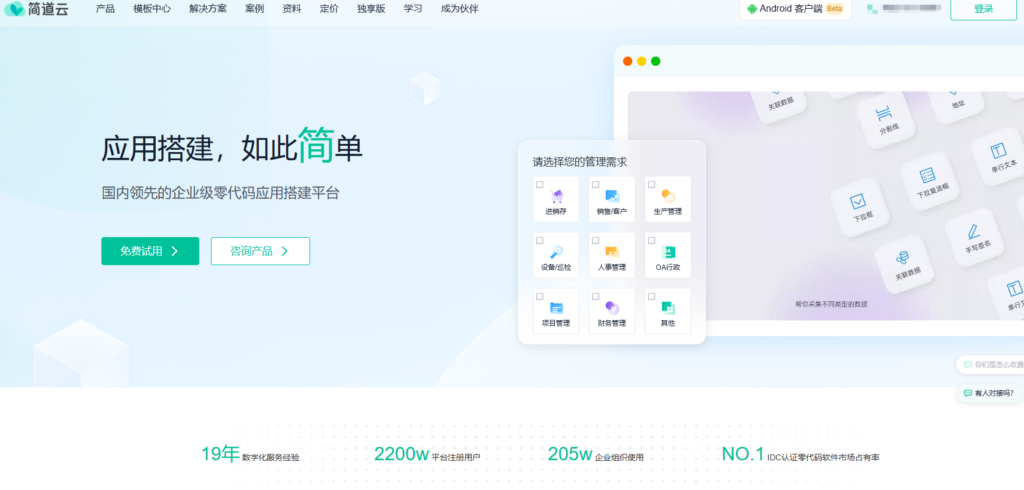The image size is (1024, 490).
Task: Click the 19年 statistic
Action: click(x=250, y=454)
